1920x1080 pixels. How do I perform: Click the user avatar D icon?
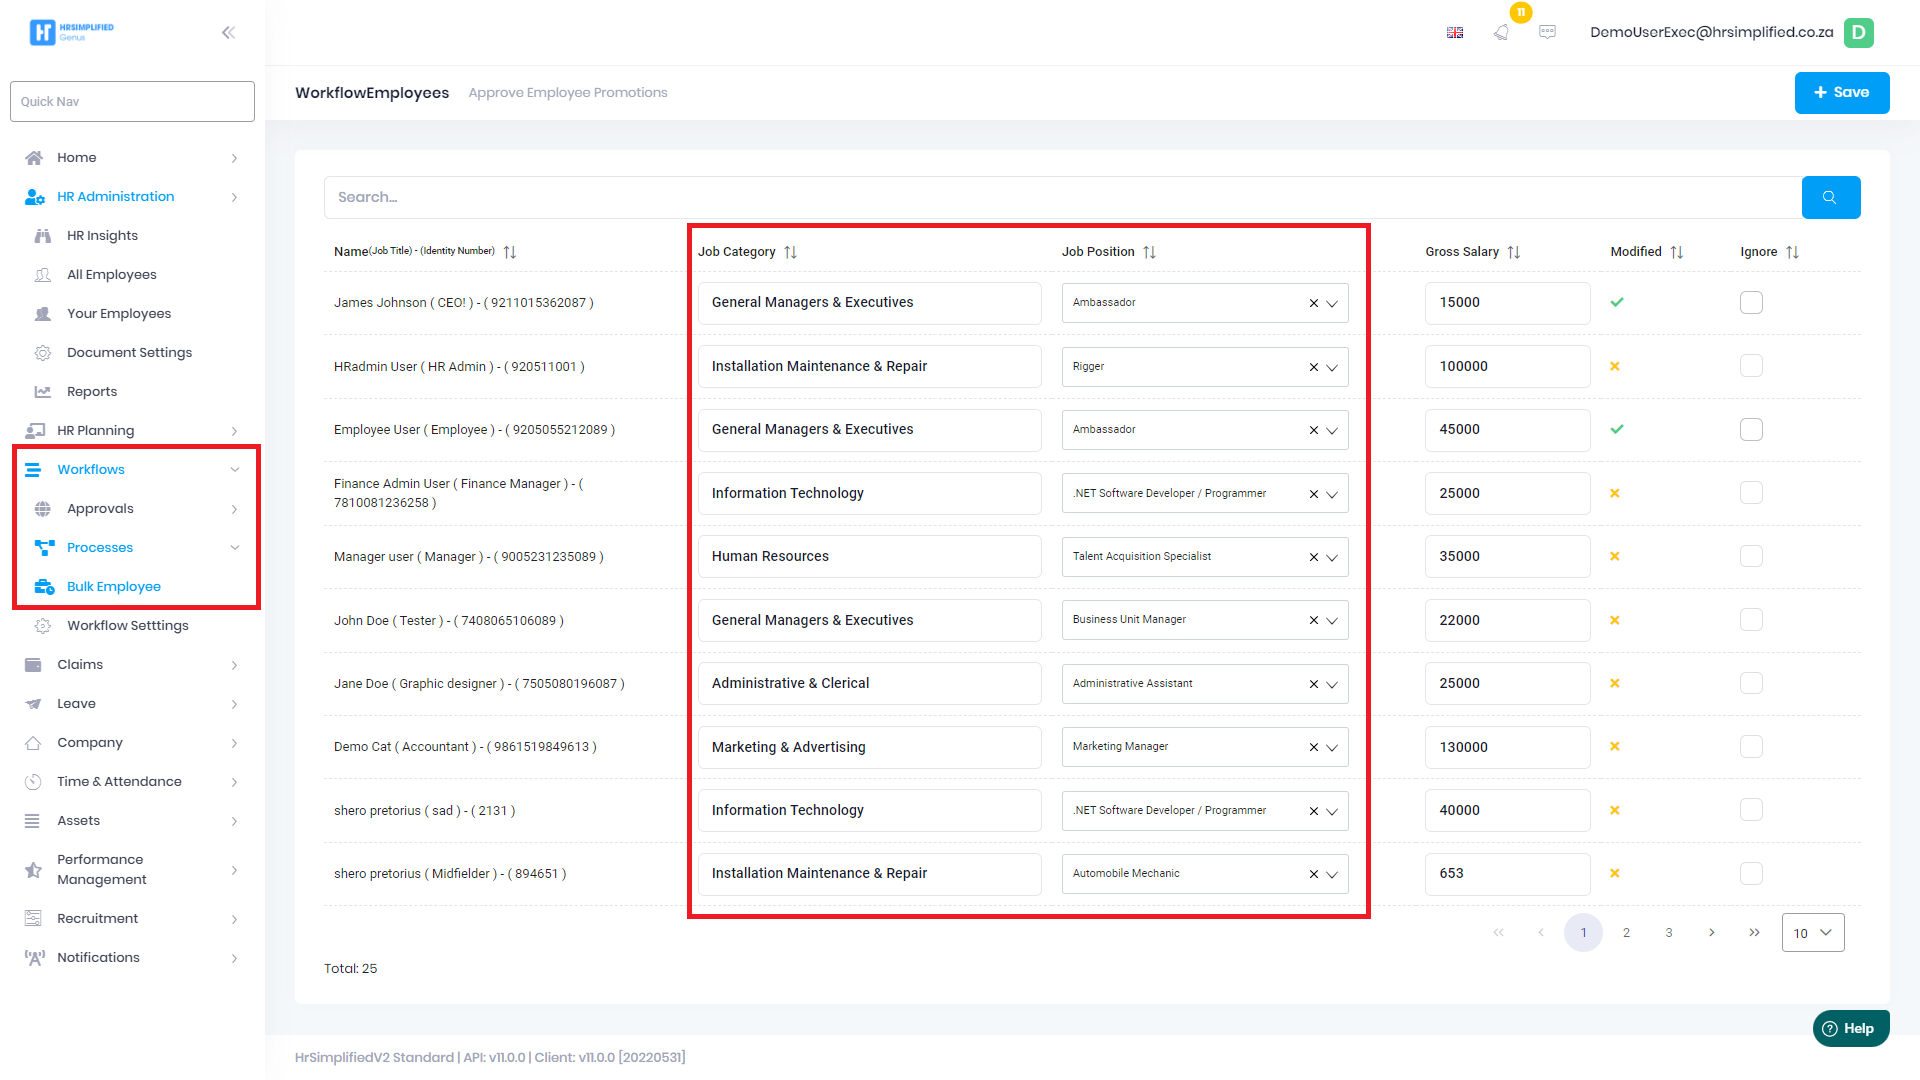(1858, 32)
